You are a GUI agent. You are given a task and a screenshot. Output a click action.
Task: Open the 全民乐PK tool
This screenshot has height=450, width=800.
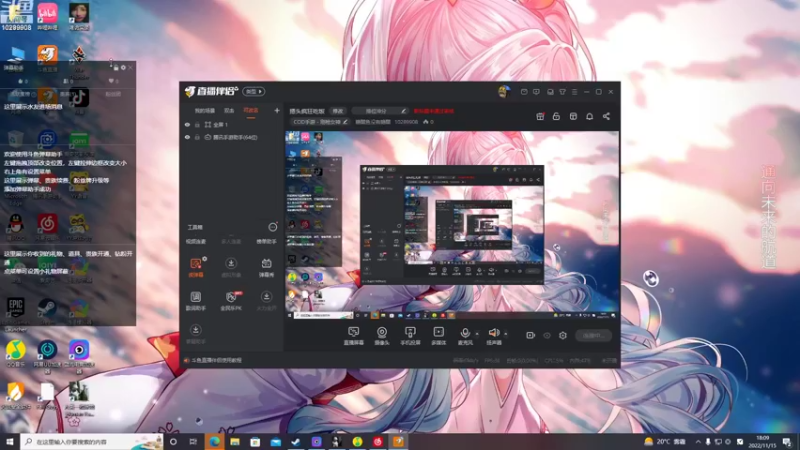[x=231, y=301]
